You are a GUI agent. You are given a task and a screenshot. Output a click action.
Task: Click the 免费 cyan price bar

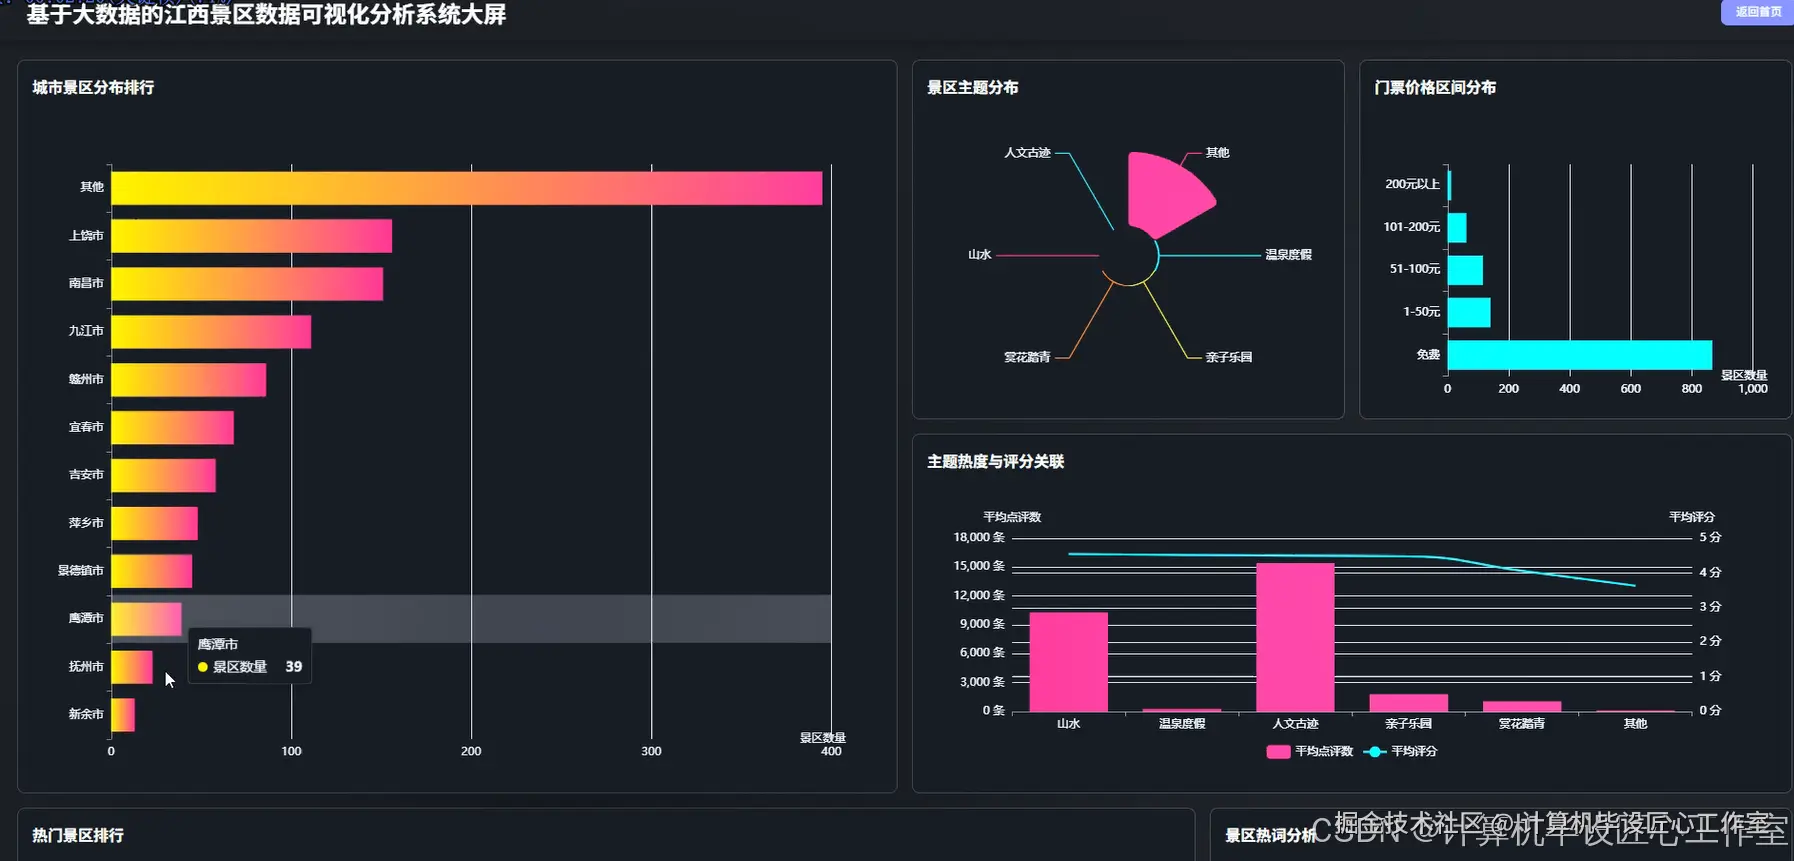[x=1580, y=355]
